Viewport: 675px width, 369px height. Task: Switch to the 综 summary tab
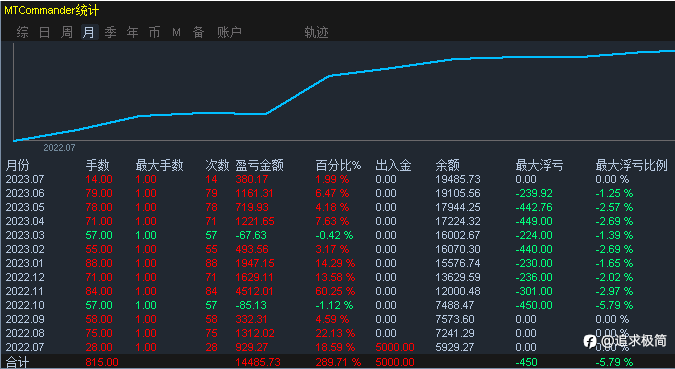[22, 32]
